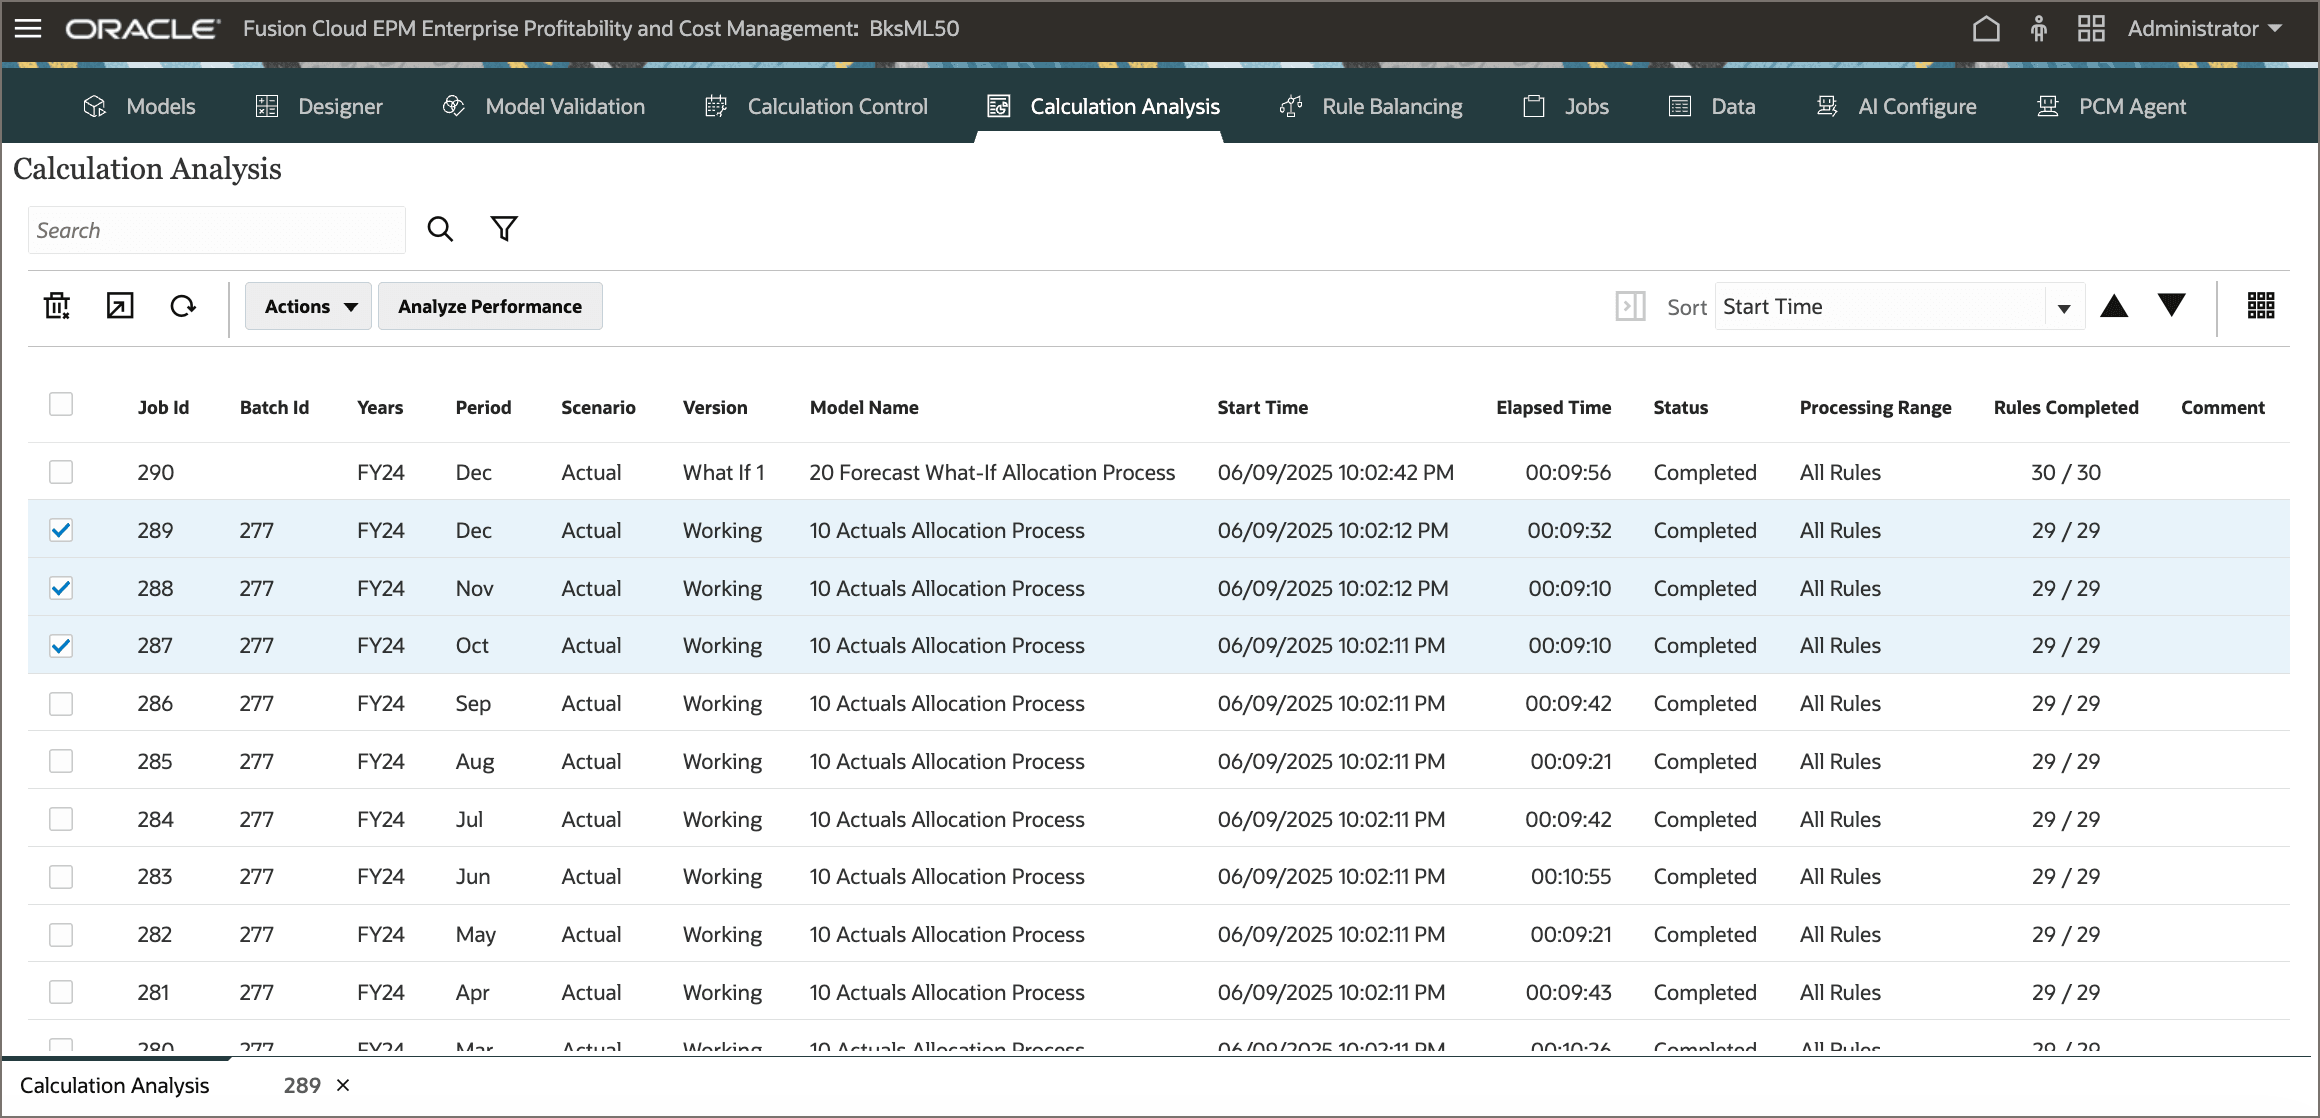Click the apps grid icon near Administrator
The width and height of the screenshot is (2320, 1118).
[2091, 28]
